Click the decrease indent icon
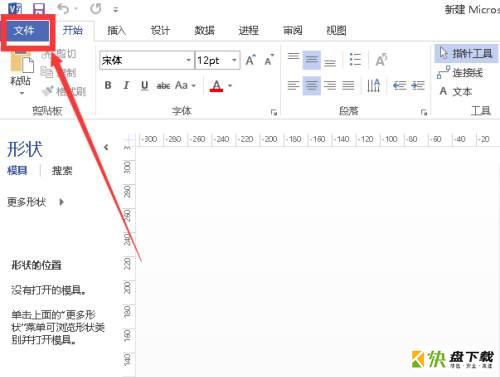The height and width of the screenshot is (377, 500). 400,86
